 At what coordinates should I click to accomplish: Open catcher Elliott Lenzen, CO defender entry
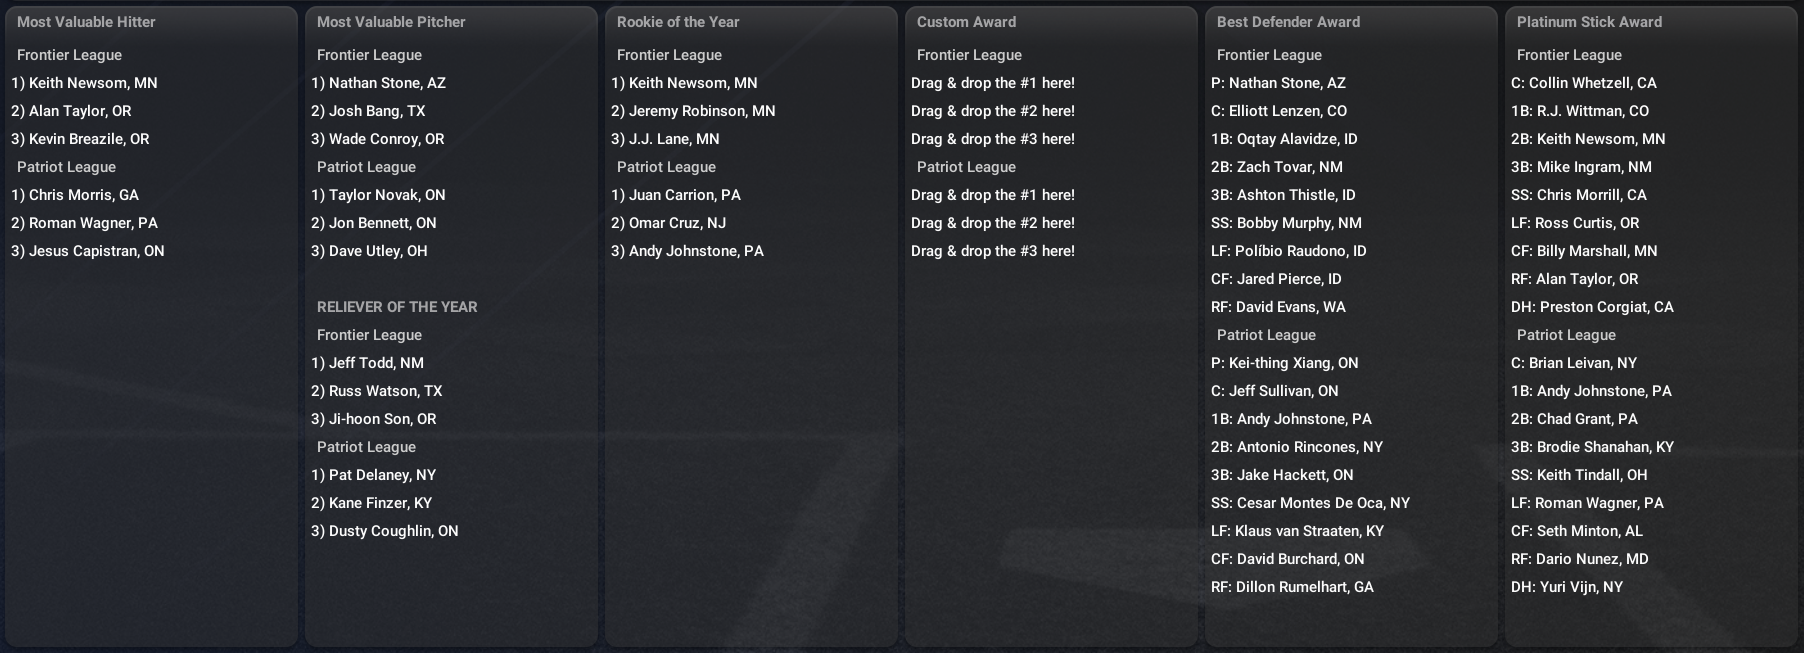pyautogui.click(x=1287, y=111)
